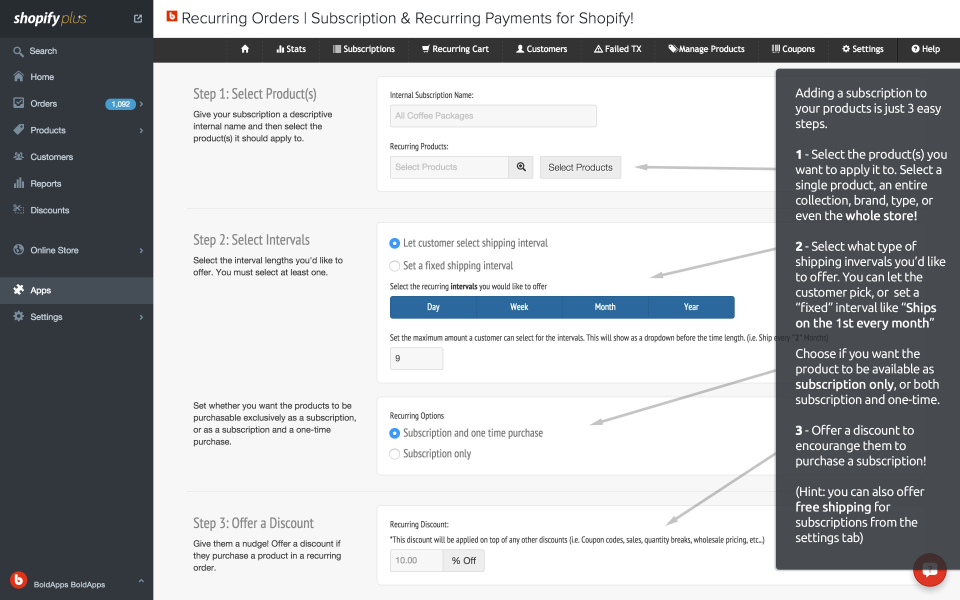Open Apps in the sidebar
Screen dimensions: 960x600
(40, 290)
